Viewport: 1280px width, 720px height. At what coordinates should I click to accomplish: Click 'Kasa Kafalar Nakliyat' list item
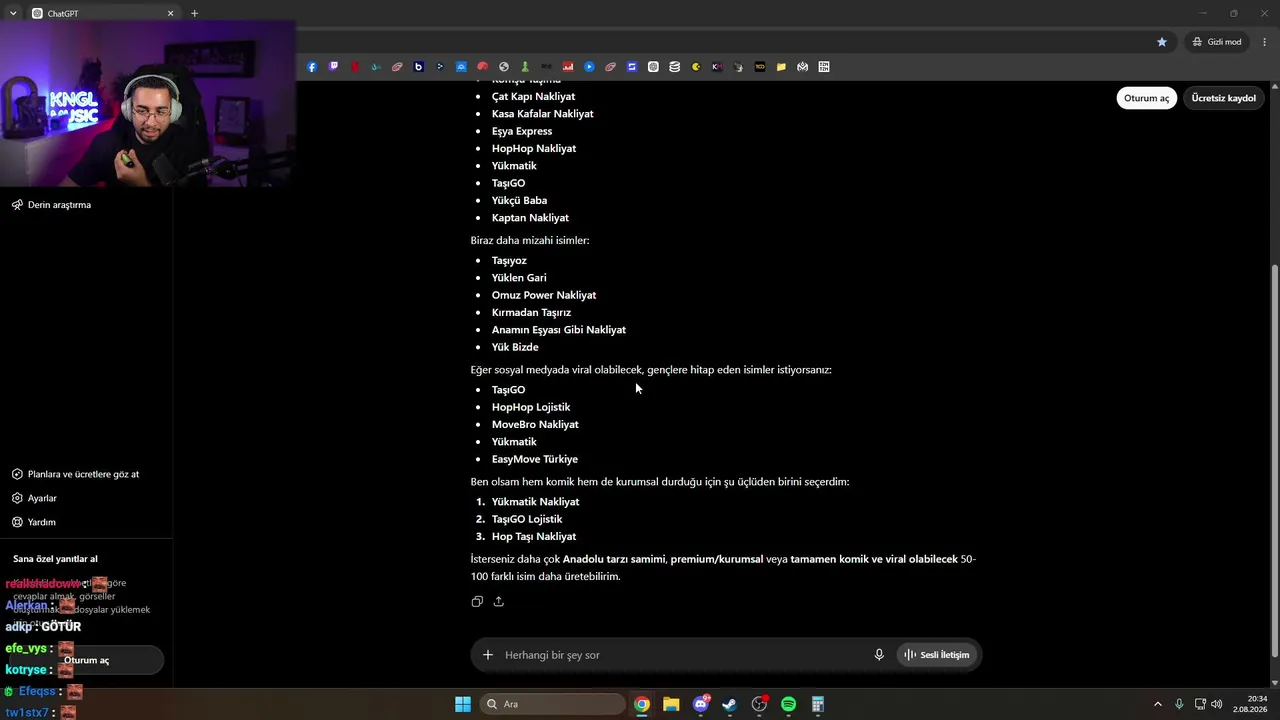543,114
